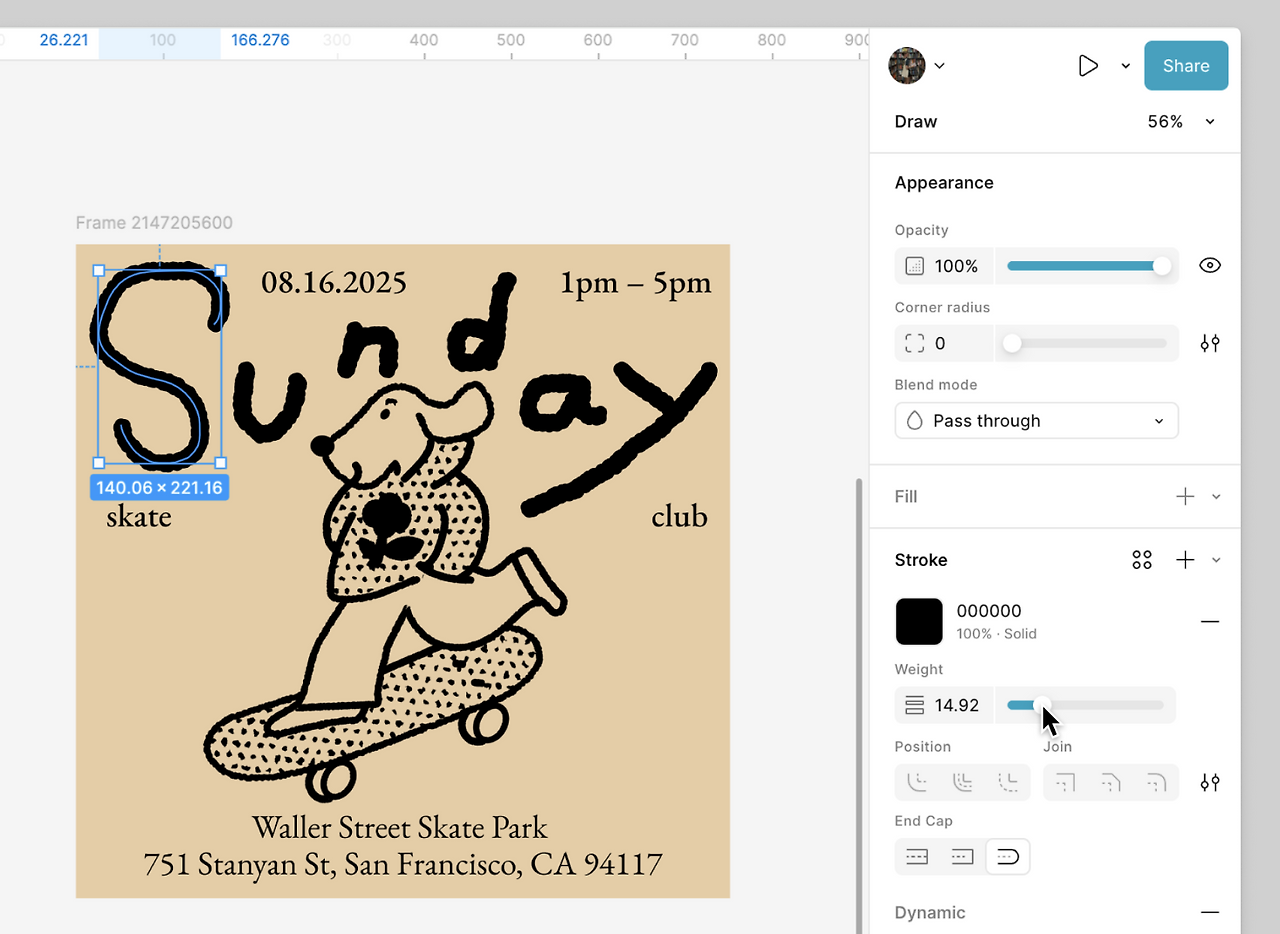Select the Frame 2147205600 label
This screenshot has height=934, width=1280.
[154, 223]
